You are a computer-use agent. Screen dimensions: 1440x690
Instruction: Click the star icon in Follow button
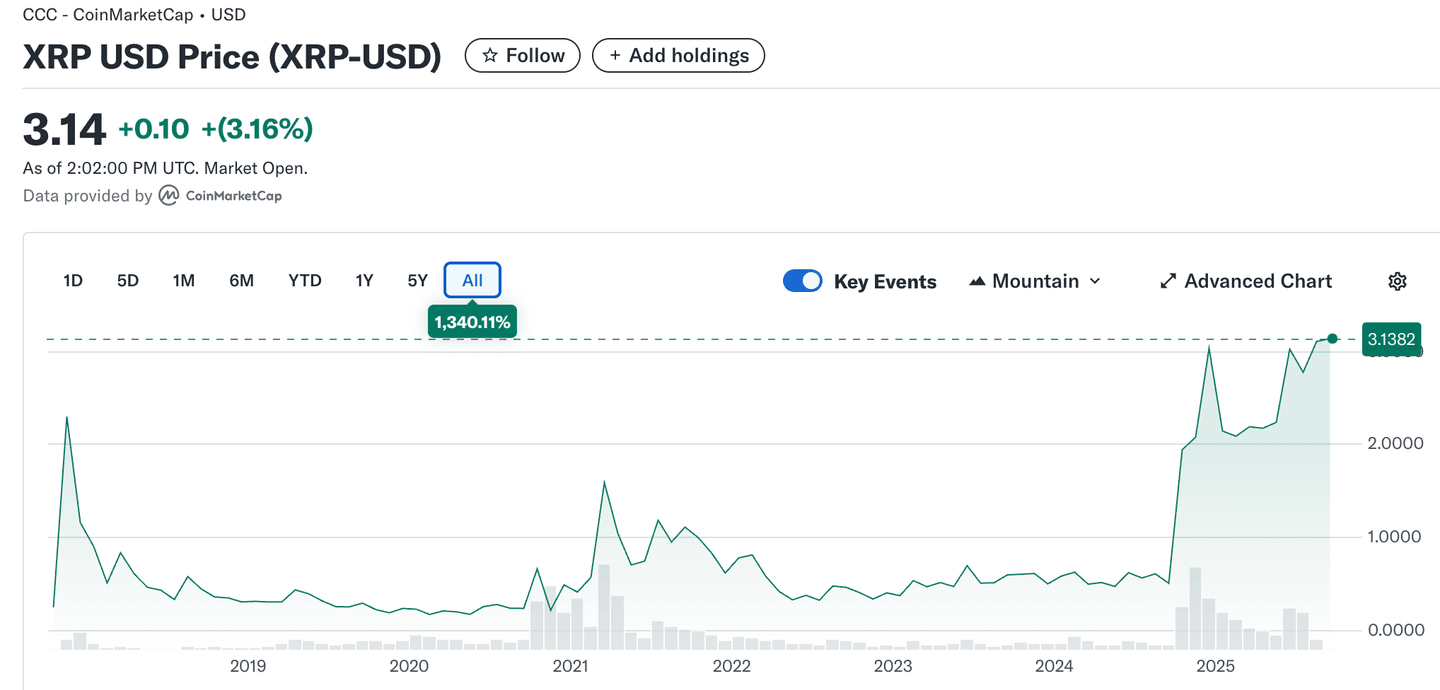click(490, 56)
